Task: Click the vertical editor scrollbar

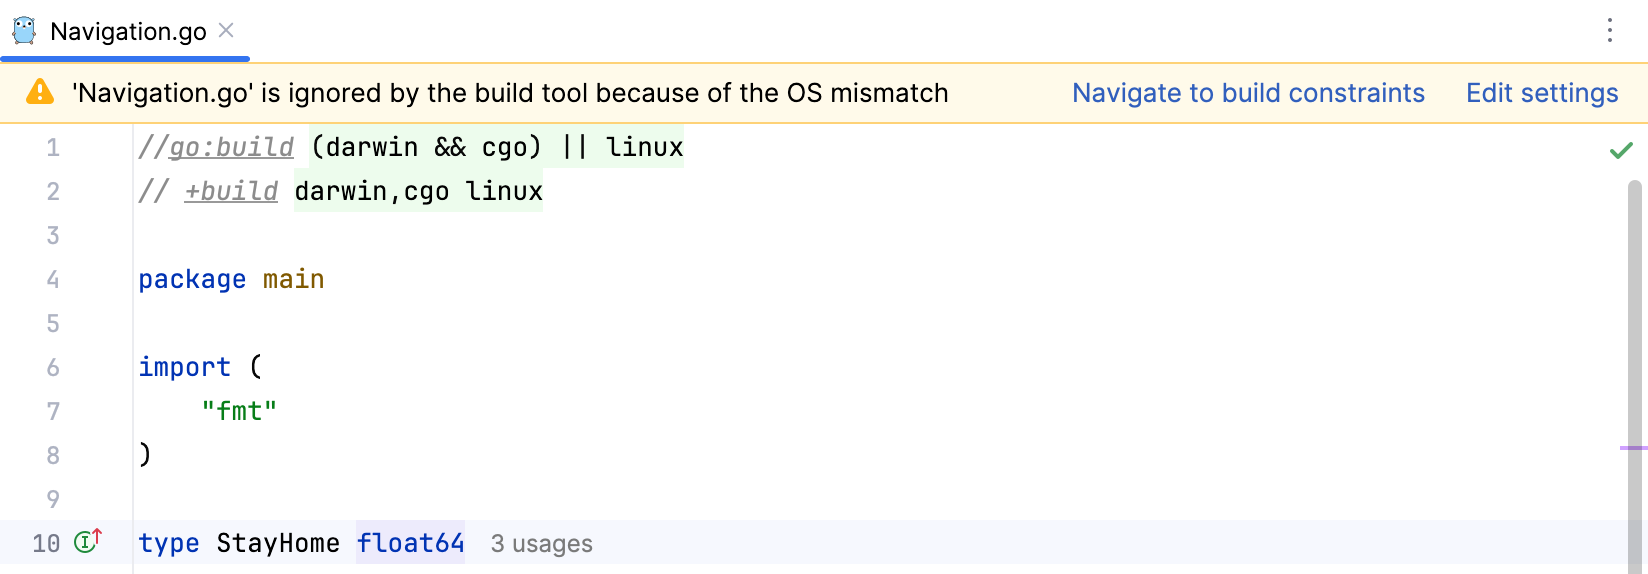Action: (1635, 350)
